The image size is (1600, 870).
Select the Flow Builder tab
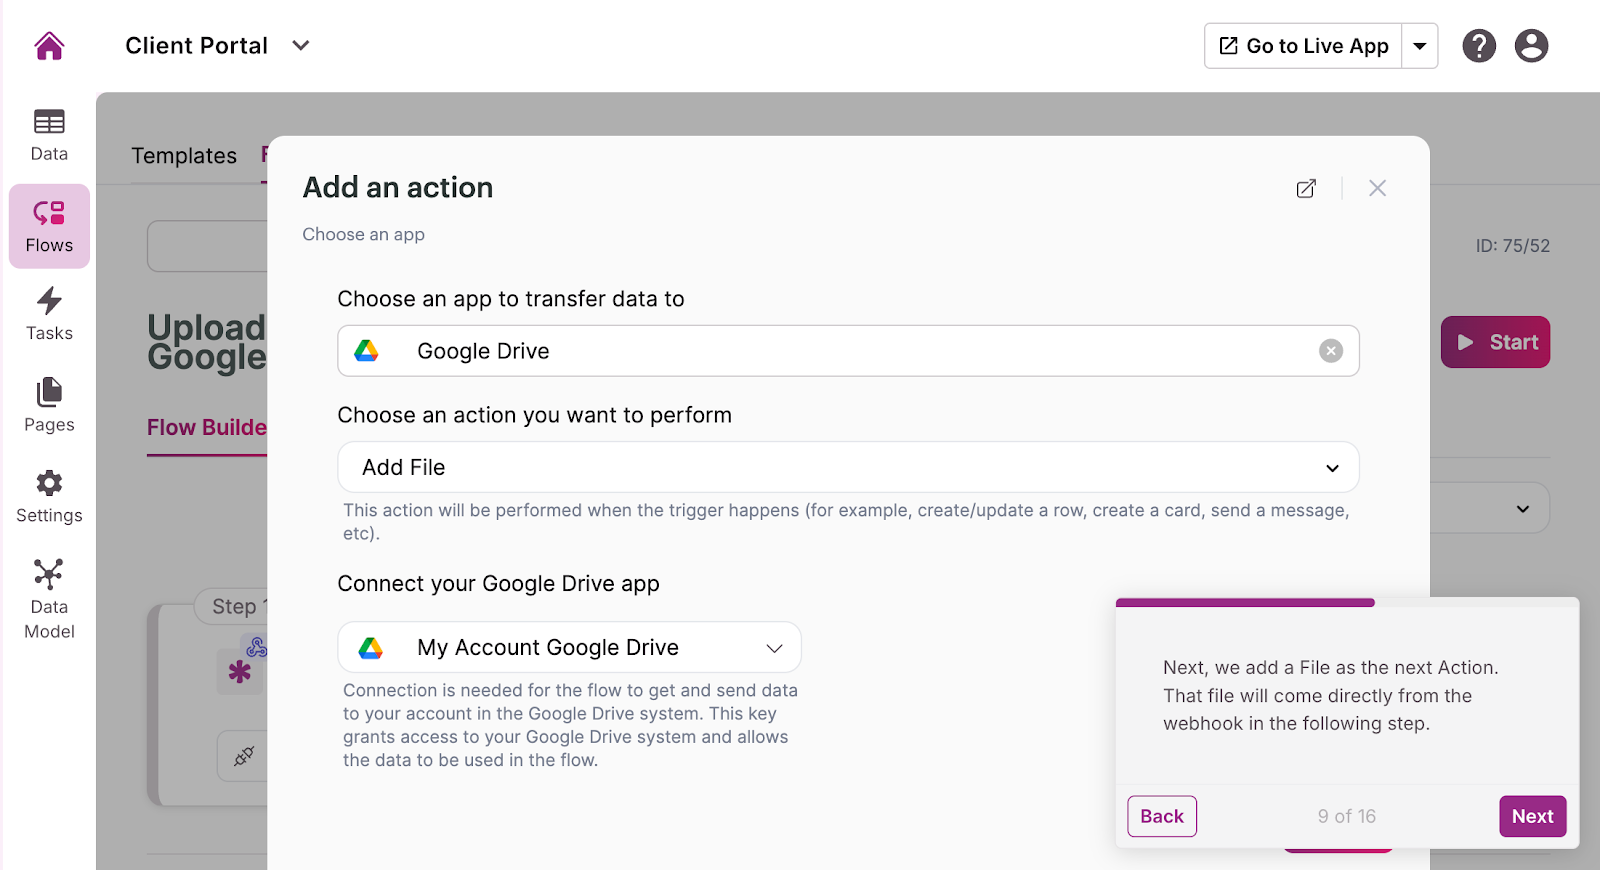(x=207, y=428)
